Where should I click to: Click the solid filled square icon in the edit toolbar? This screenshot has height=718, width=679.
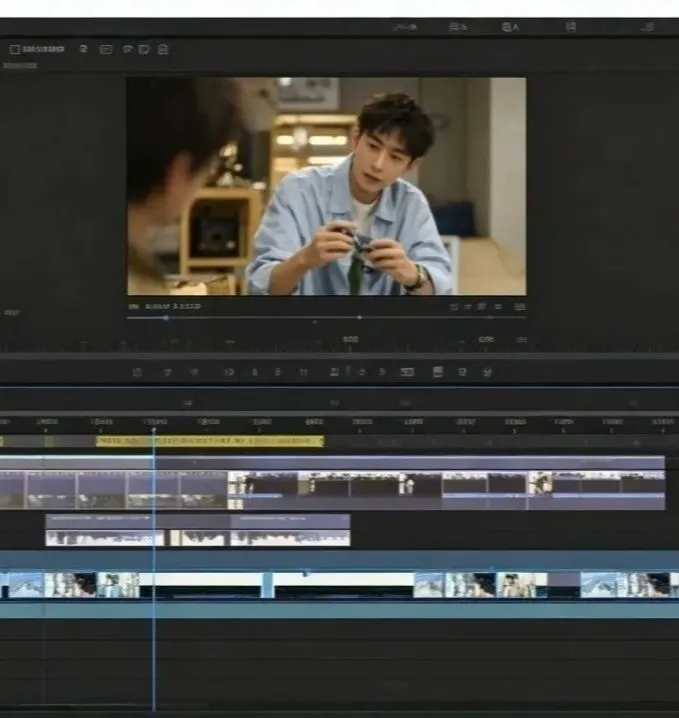tap(438, 371)
